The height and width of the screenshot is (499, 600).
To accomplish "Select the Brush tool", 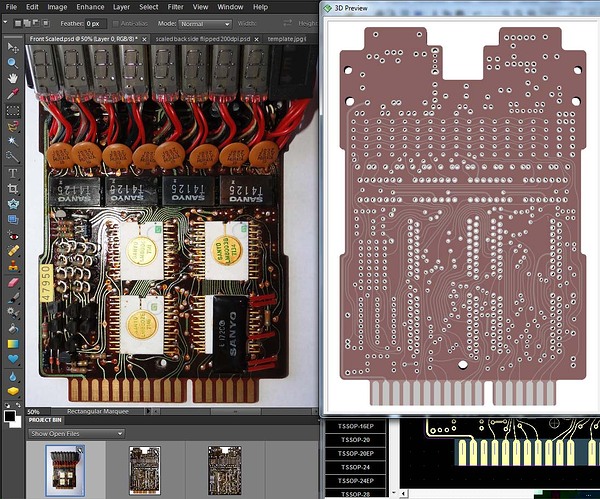I will point(13,298).
